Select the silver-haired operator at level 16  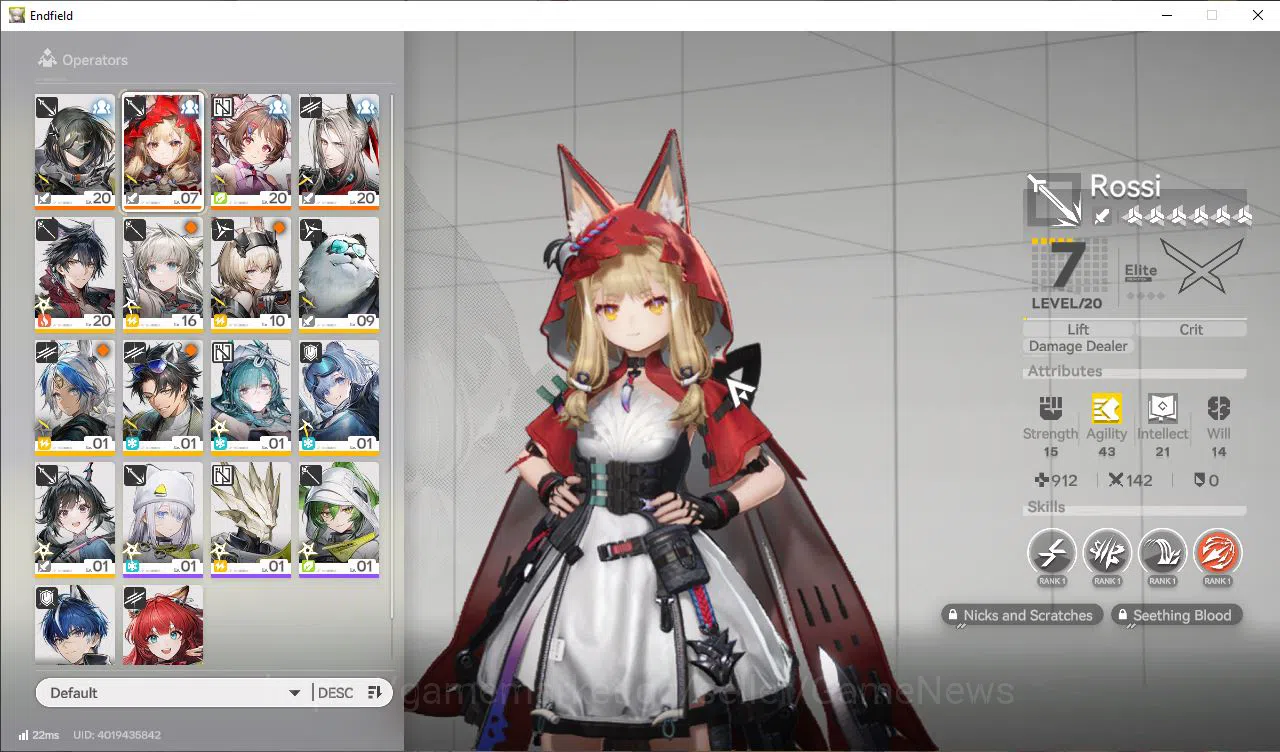click(x=163, y=275)
